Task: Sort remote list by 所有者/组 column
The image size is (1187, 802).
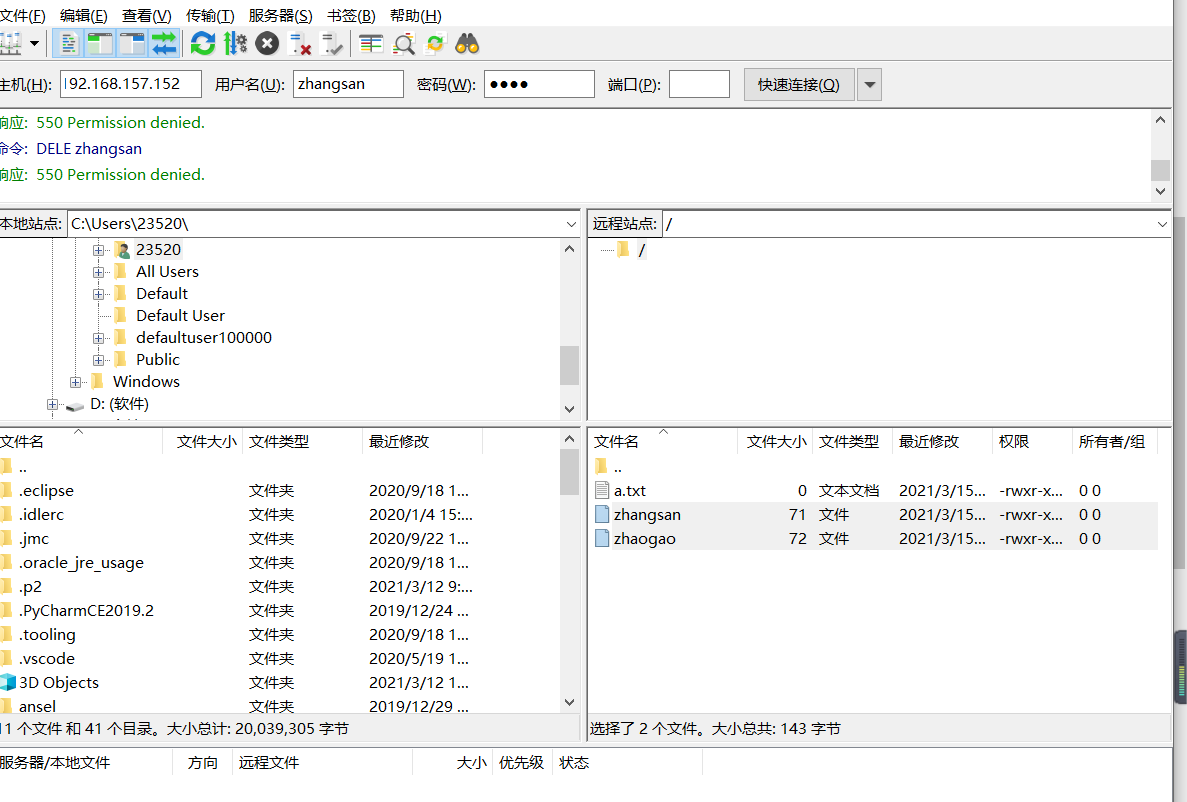Action: (1114, 442)
